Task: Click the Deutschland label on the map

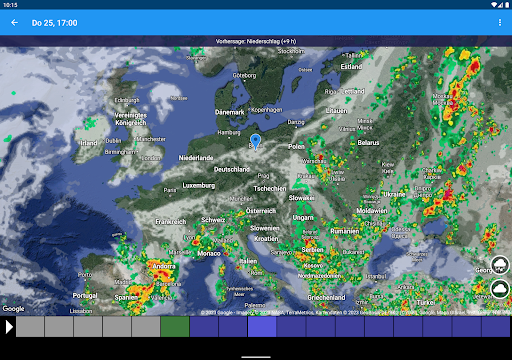Action: [x=232, y=169]
